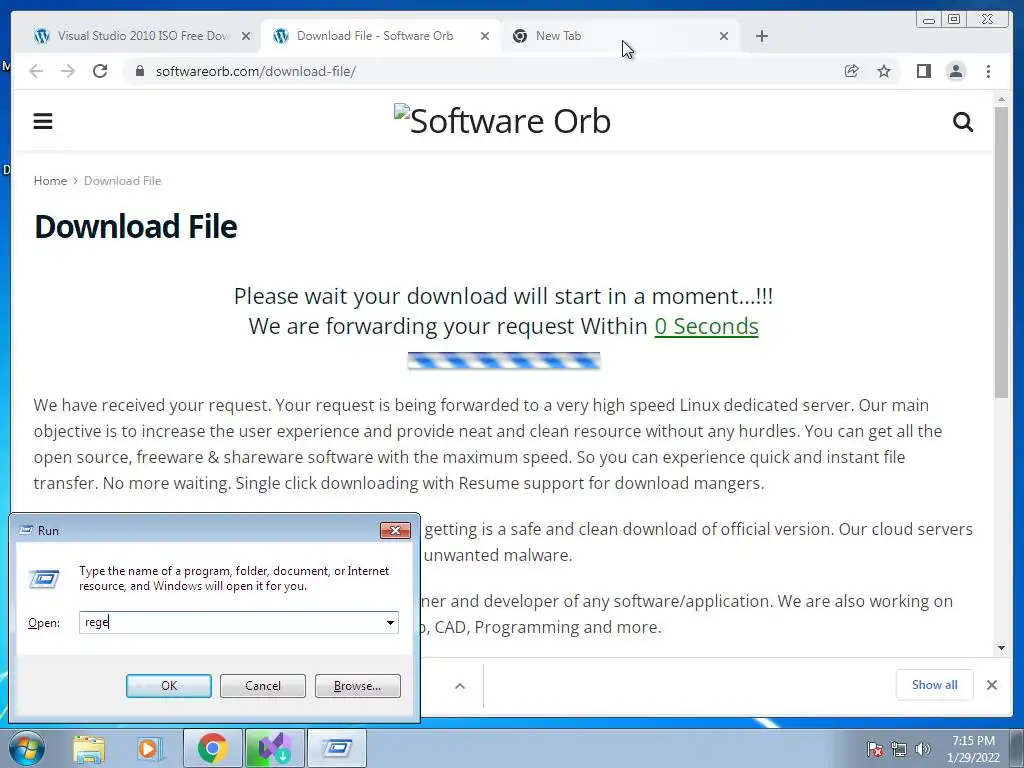Click Browse... in the Run dialog

pyautogui.click(x=357, y=686)
